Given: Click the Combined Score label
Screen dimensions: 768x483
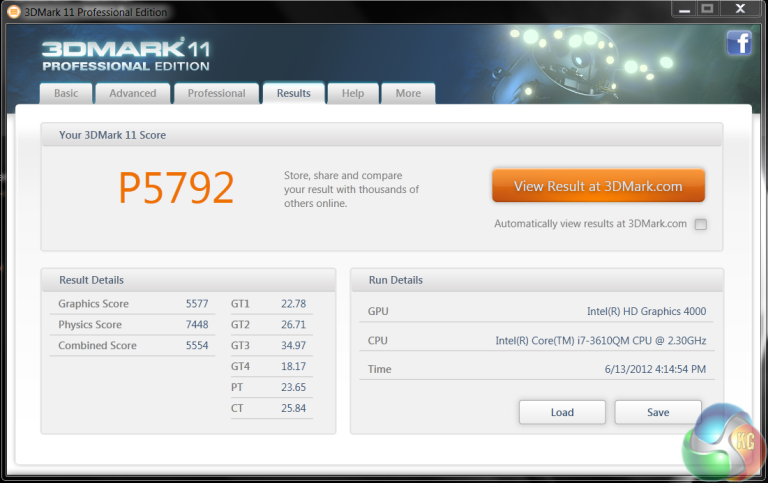Looking at the screenshot, I should pyautogui.click(x=97, y=345).
